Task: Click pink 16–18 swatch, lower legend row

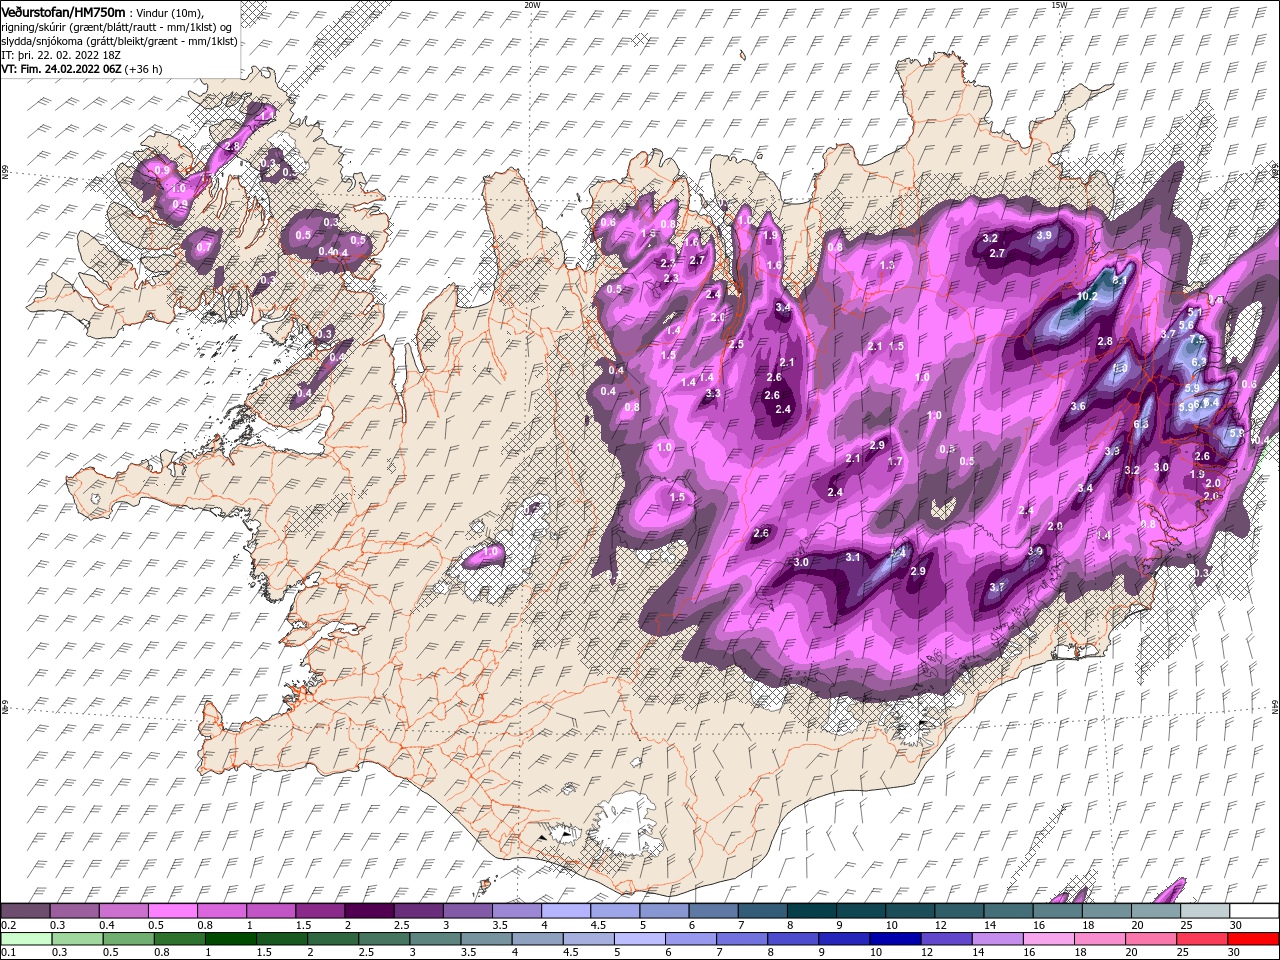Action: pos(1047,939)
